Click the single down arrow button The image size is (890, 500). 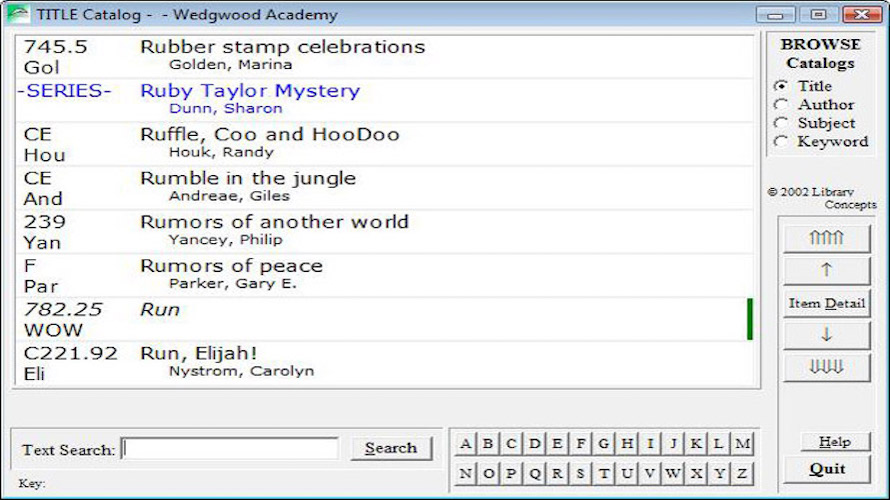tap(826, 335)
